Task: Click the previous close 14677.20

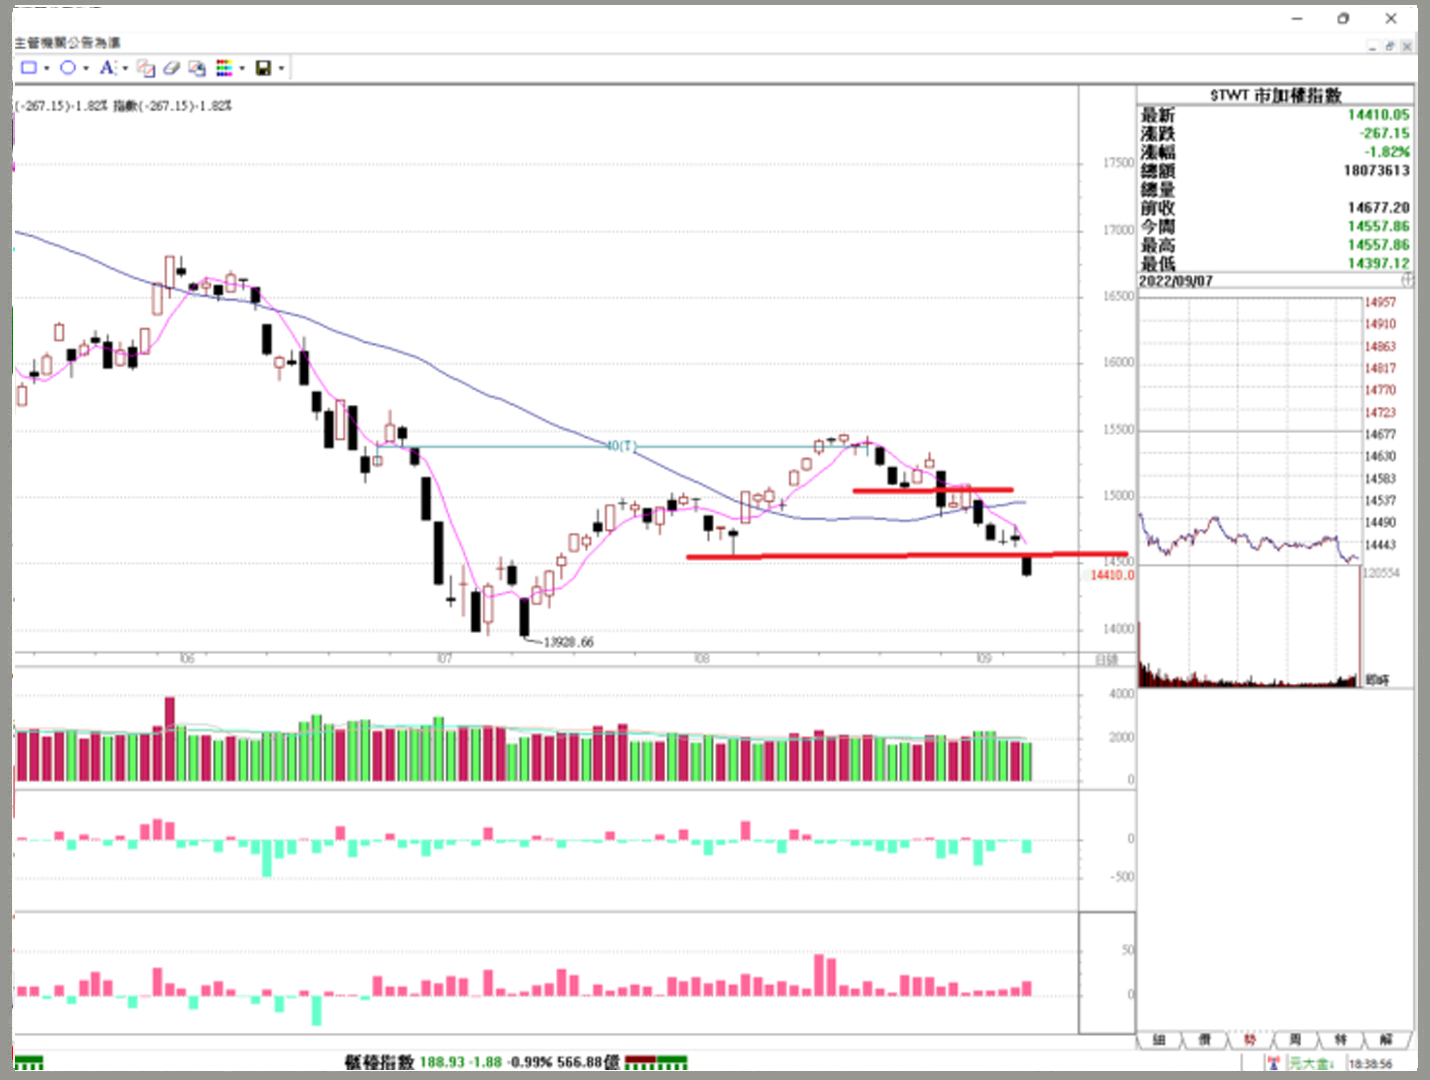Action: click(x=1378, y=208)
